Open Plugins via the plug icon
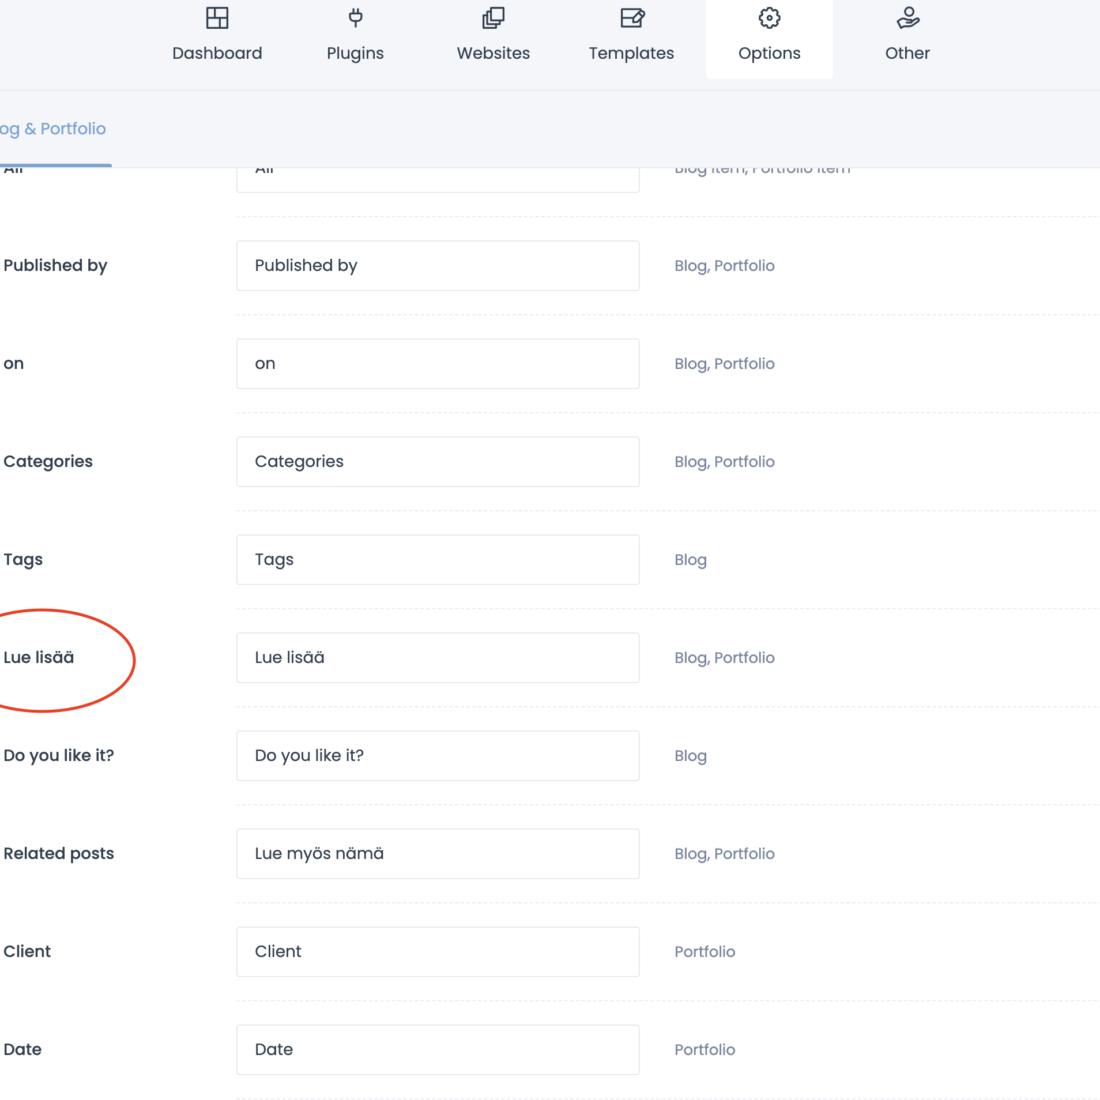1100x1100 pixels. point(355,18)
